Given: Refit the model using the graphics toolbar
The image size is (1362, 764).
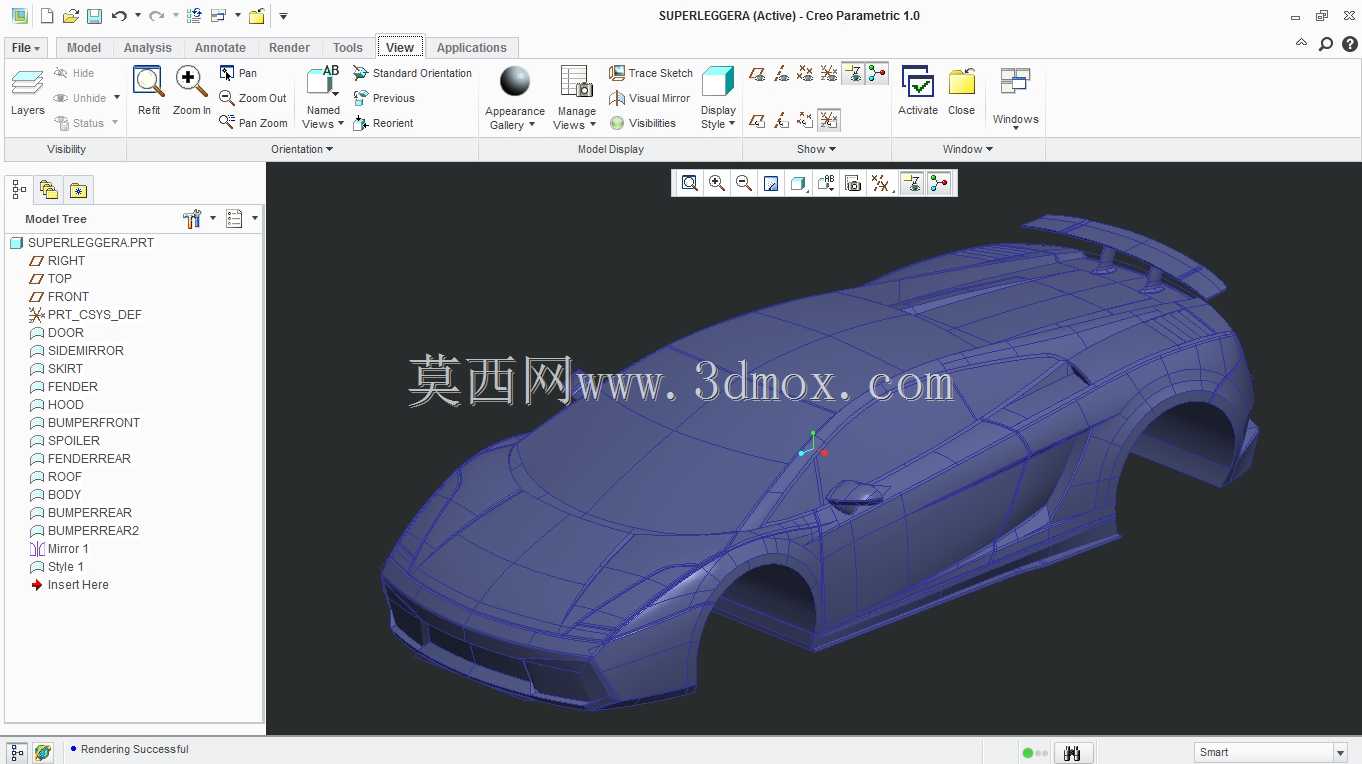Looking at the screenshot, I should (690, 183).
